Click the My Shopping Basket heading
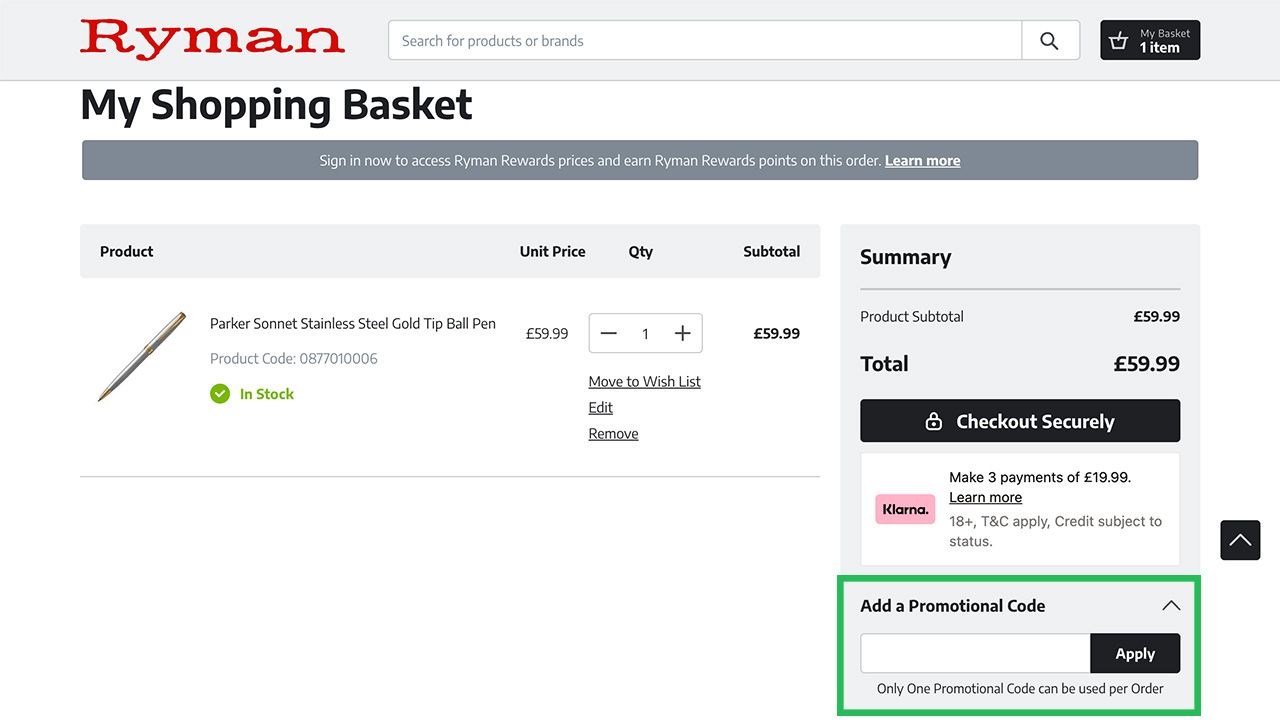 (276, 105)
